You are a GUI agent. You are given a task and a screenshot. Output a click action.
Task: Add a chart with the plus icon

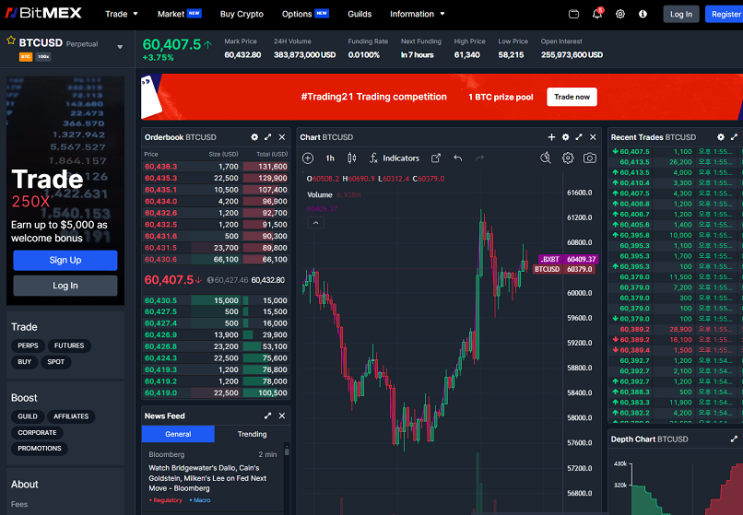(x=551, y=137)
